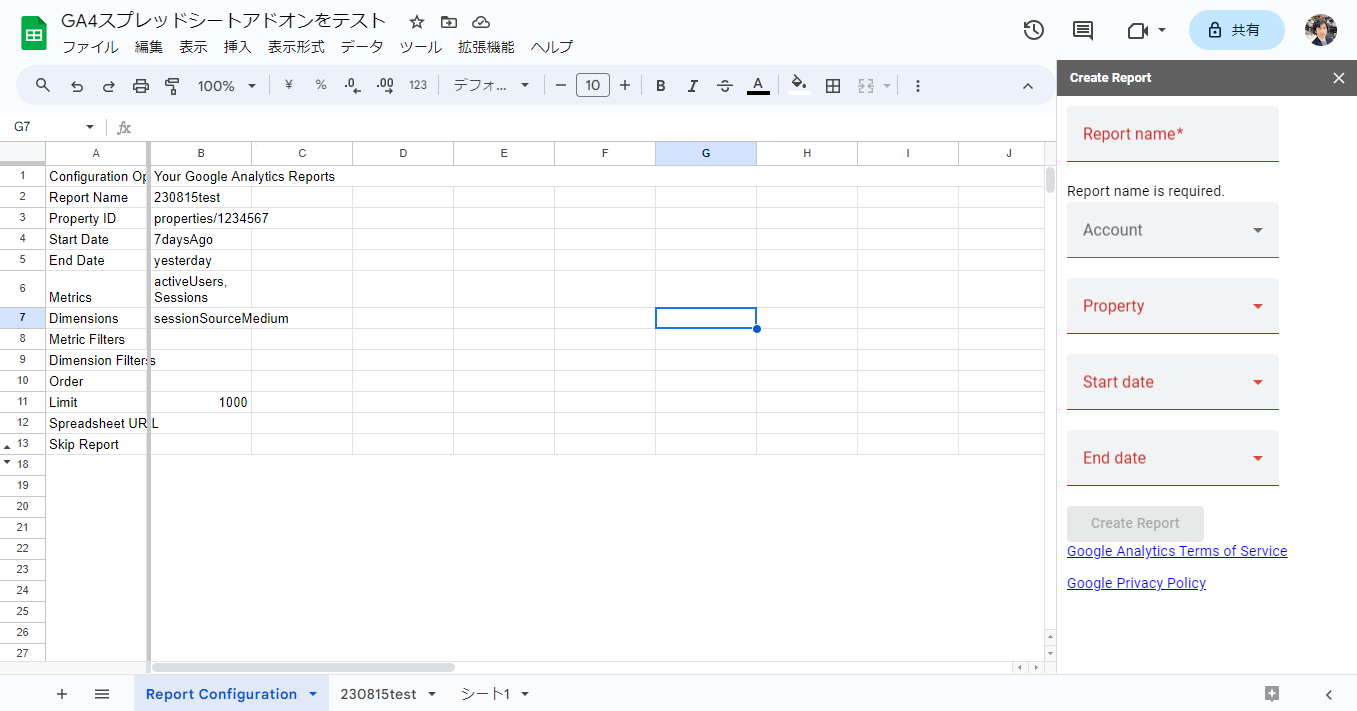
Task: Activate the paint format tool
Action: [x=172, y=86]
